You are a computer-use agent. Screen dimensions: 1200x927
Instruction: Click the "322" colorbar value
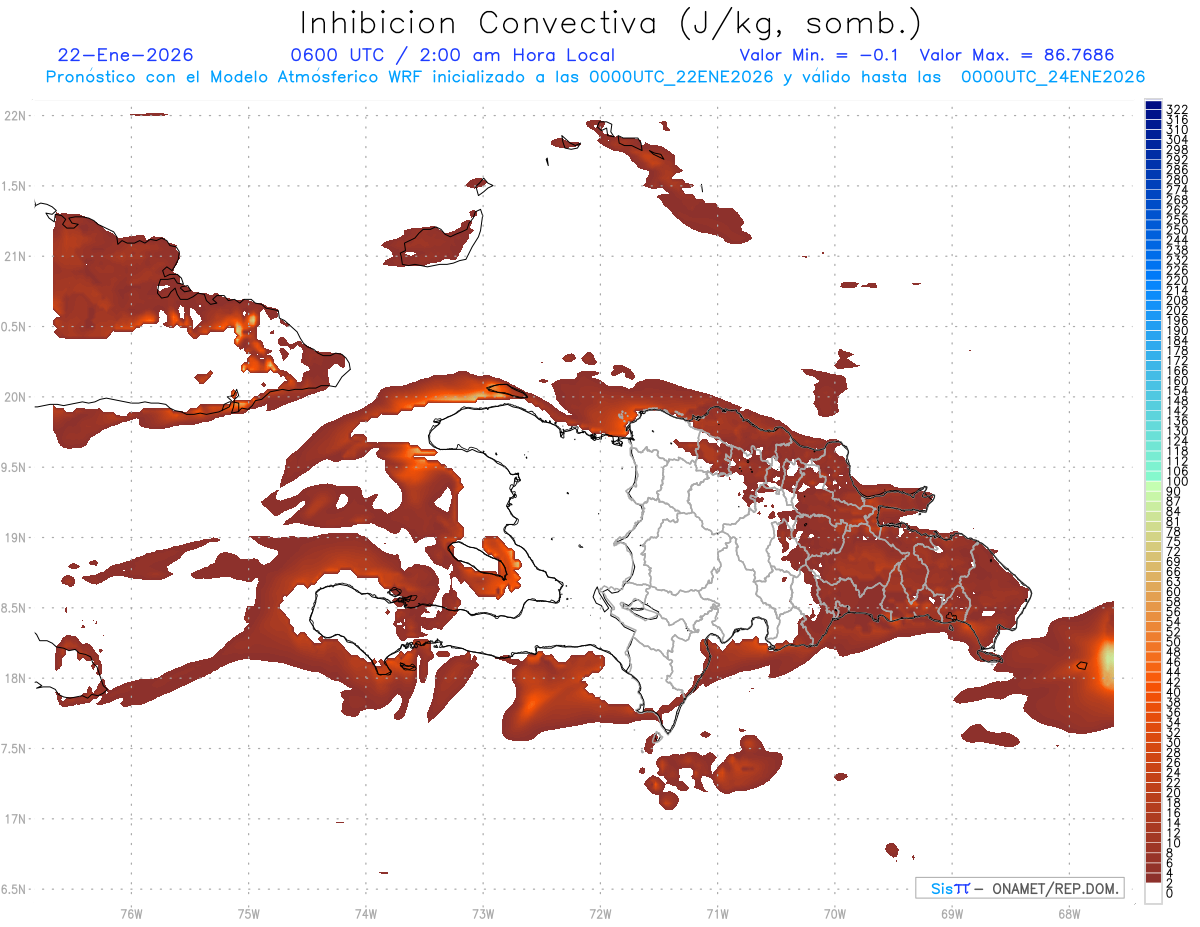(x=1177, y=107)
